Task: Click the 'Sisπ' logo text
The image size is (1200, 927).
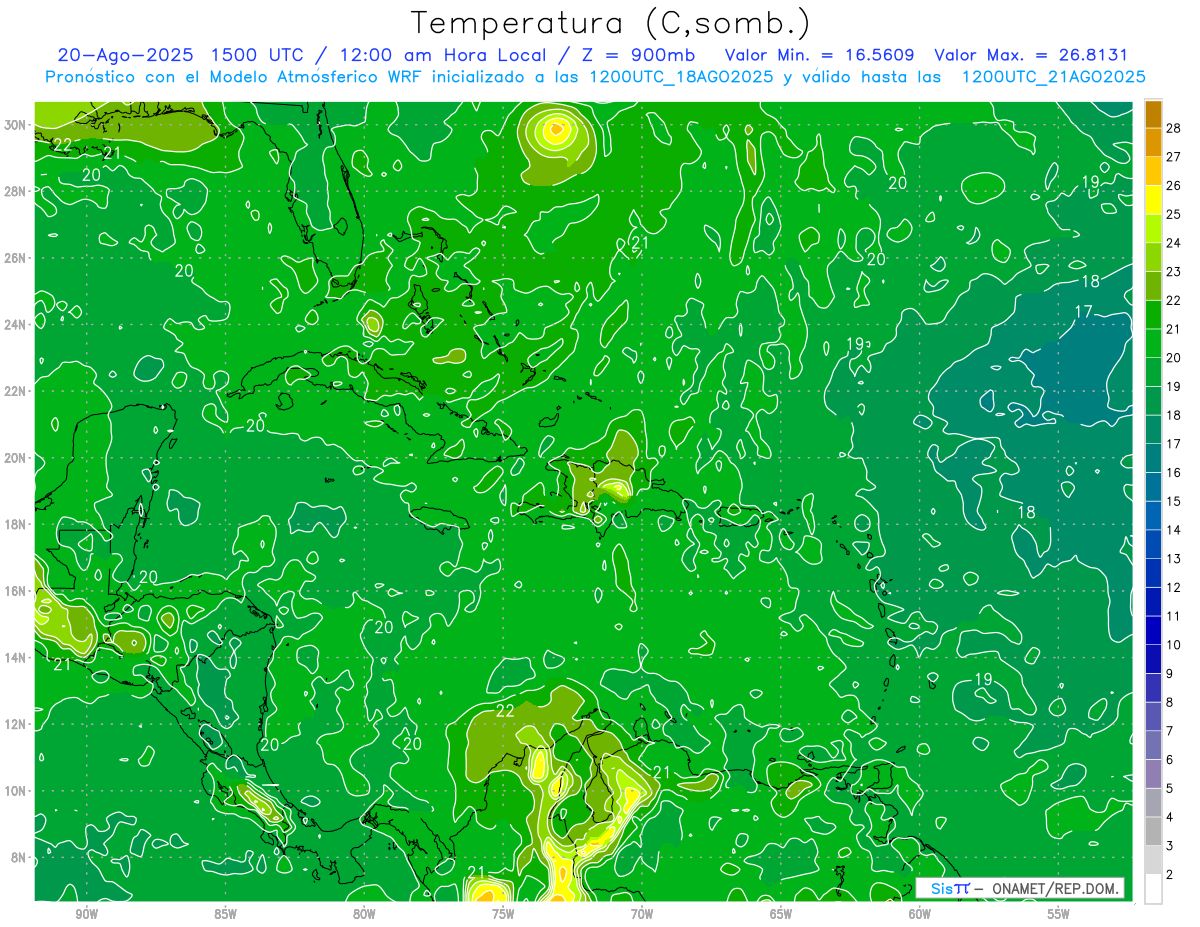Action: coord(949,888)
